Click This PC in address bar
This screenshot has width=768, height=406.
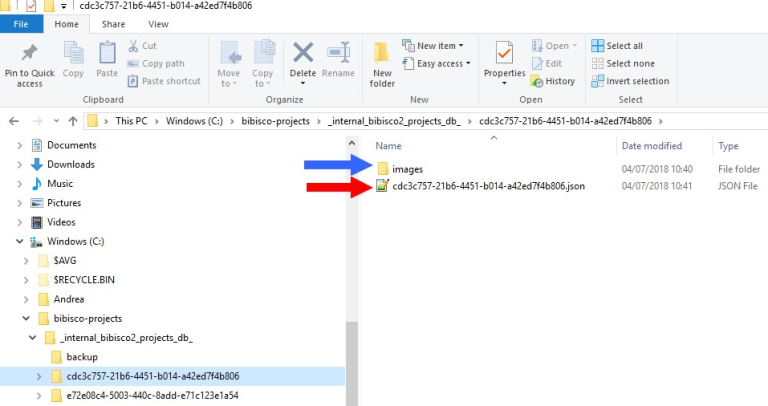[x=131, y=121]
